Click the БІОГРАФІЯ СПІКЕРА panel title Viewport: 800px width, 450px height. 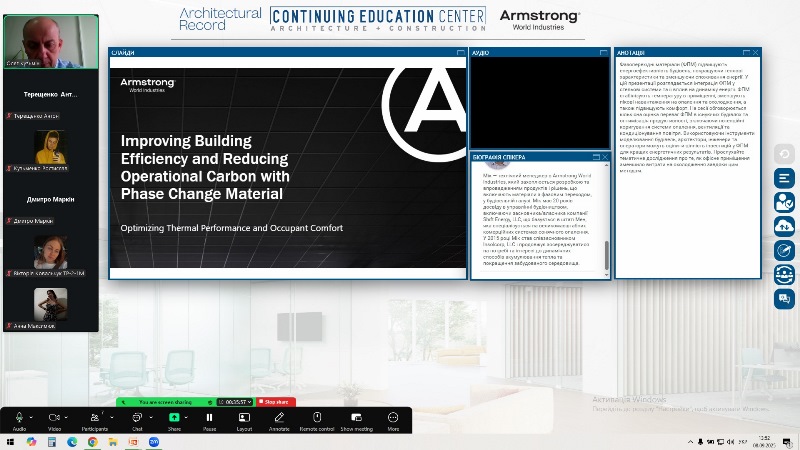pyautogui.click(x=498, y=157)
